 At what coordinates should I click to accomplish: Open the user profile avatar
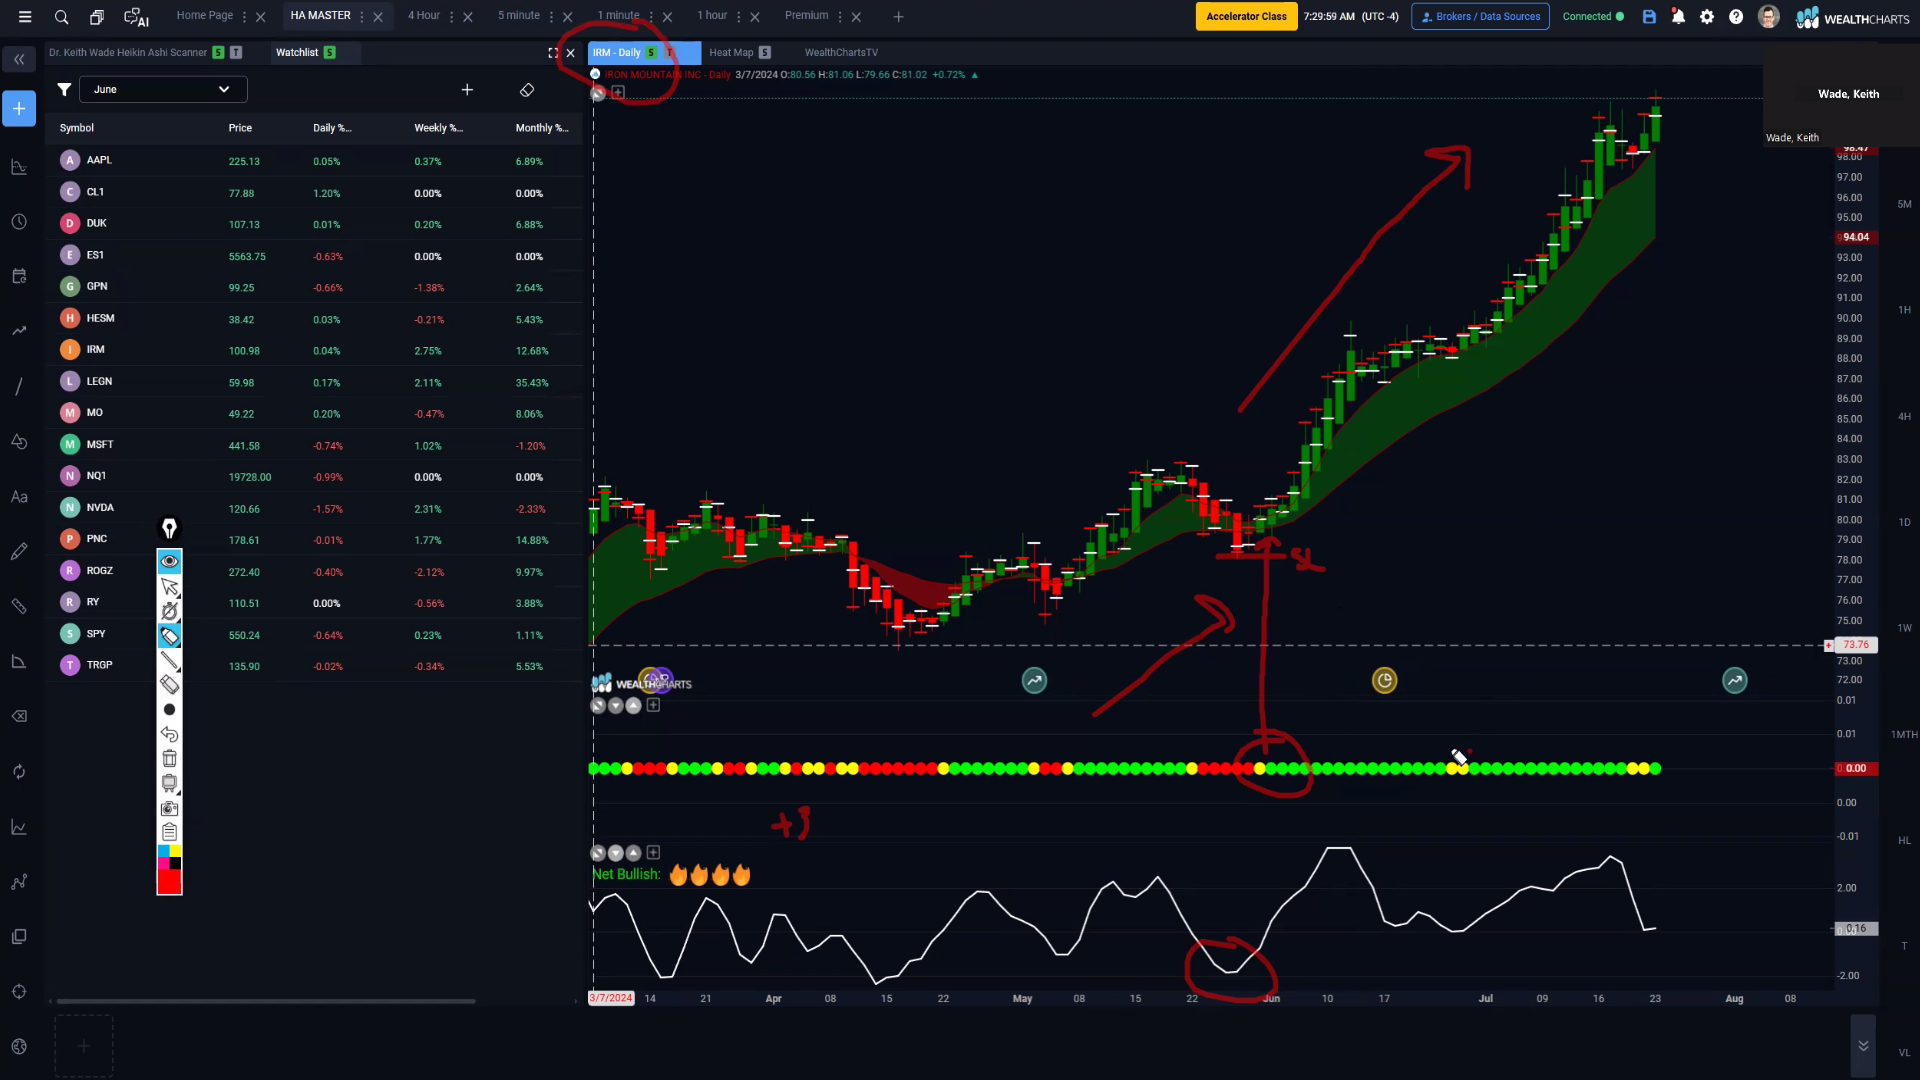(1768, 16)
